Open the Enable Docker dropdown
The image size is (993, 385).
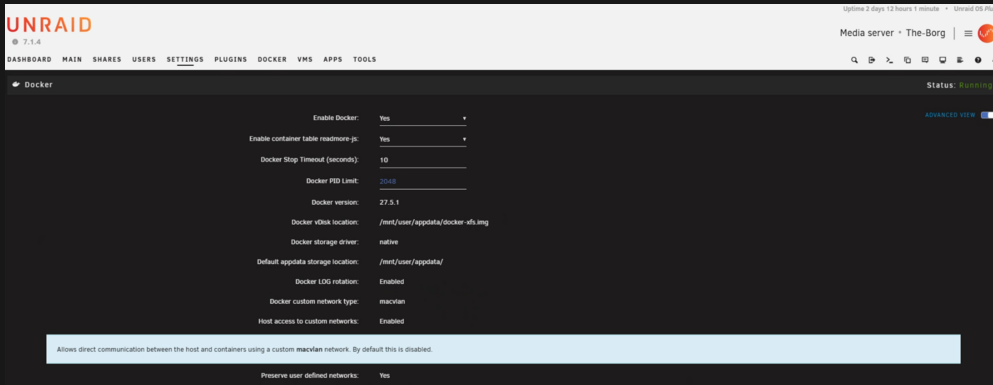point(422,118)
